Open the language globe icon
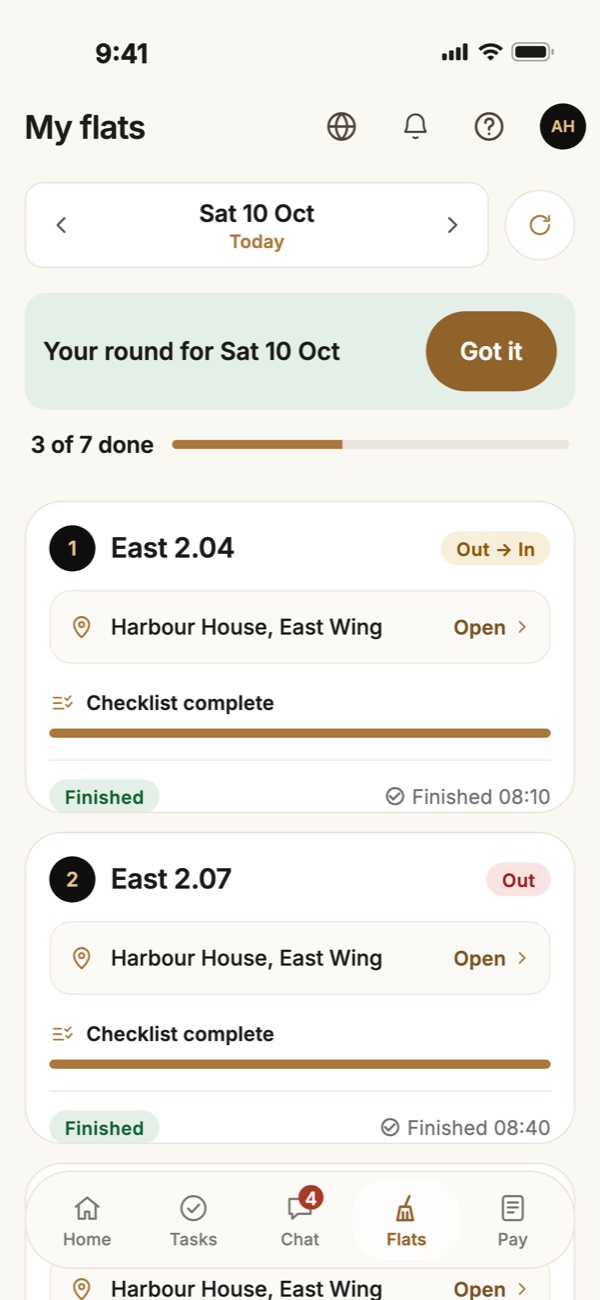 pyautogui.click(x=342, y=127)
